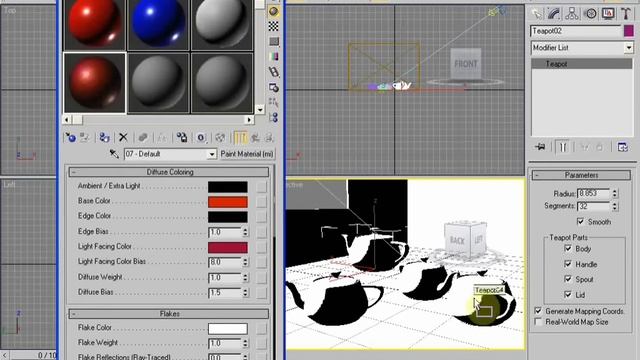Click the Make Material Copy icon

[142, 138]
